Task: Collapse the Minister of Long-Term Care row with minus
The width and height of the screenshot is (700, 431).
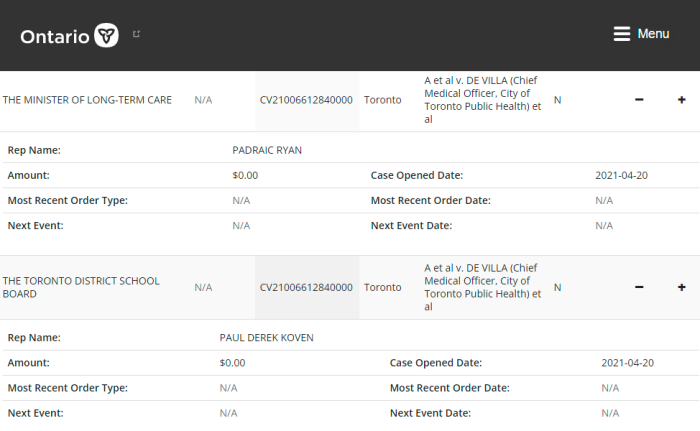Action: (639, 100)
